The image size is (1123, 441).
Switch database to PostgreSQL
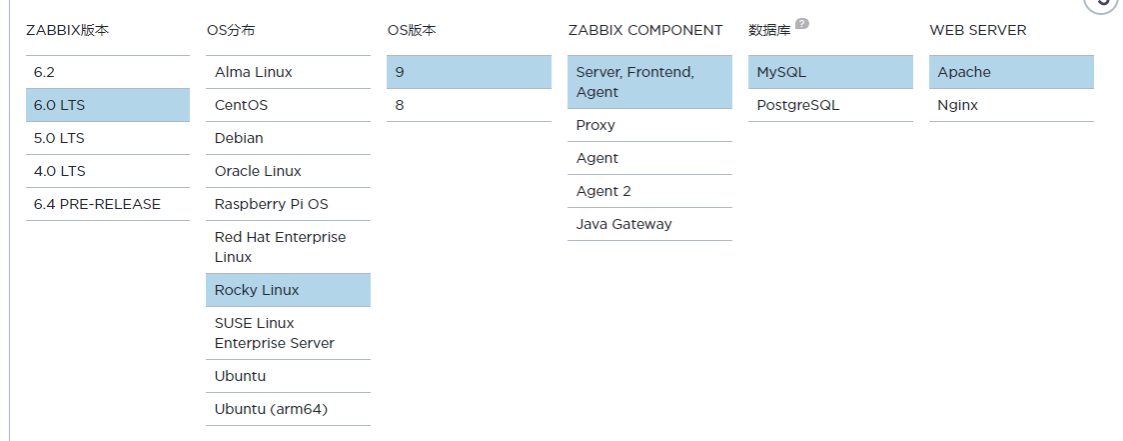click(830, 105)
